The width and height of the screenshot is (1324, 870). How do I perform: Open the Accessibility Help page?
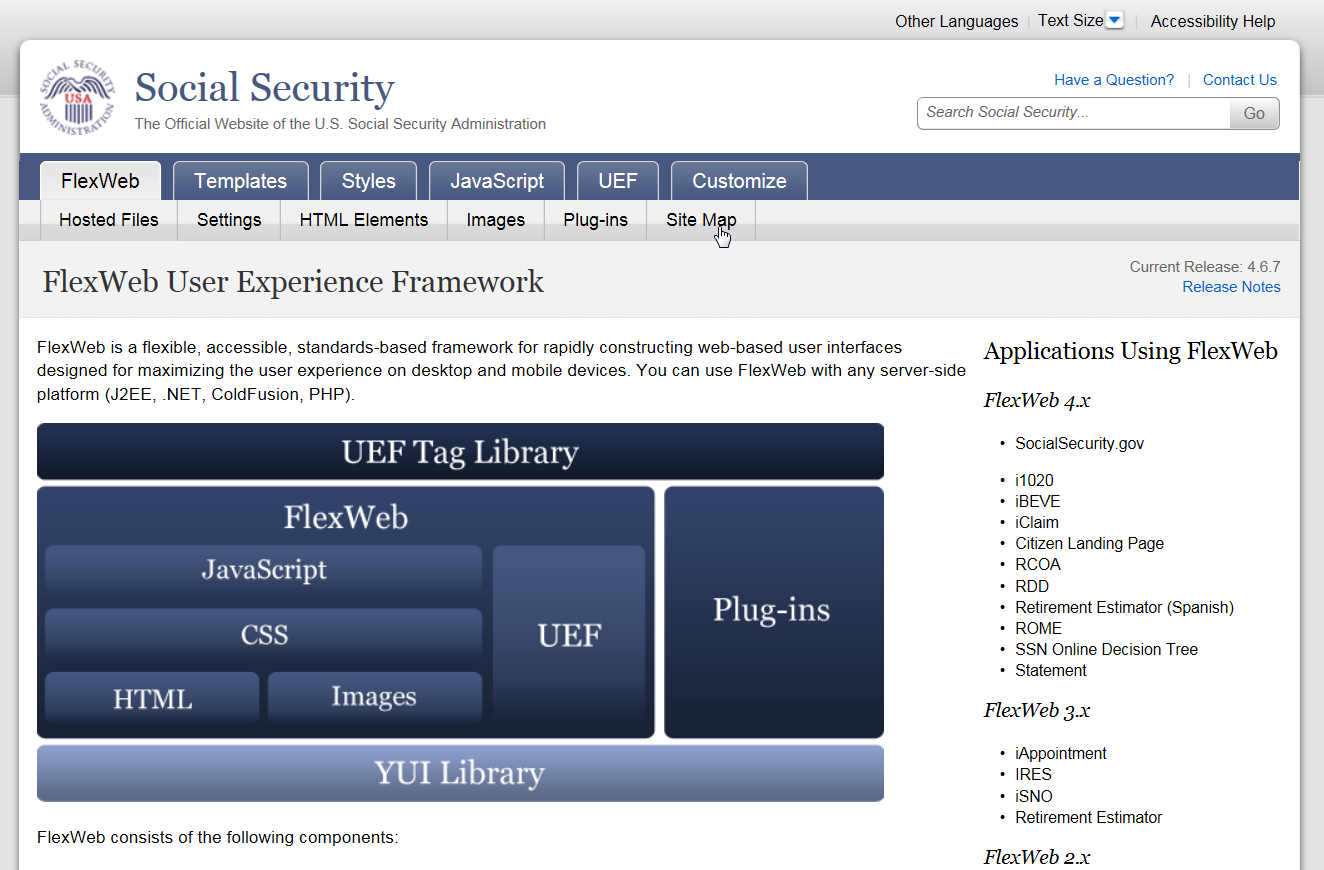coord(1212,20)
